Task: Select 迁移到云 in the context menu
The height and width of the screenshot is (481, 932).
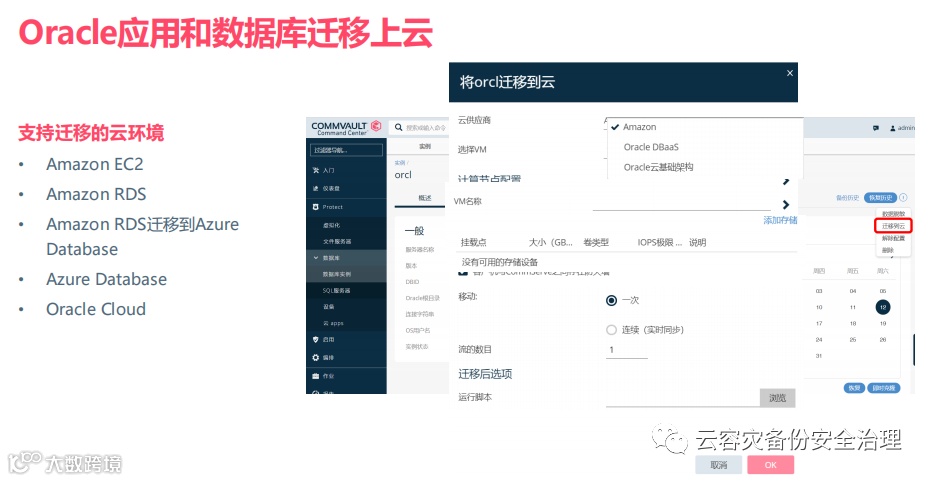Action: click(893, 226)
